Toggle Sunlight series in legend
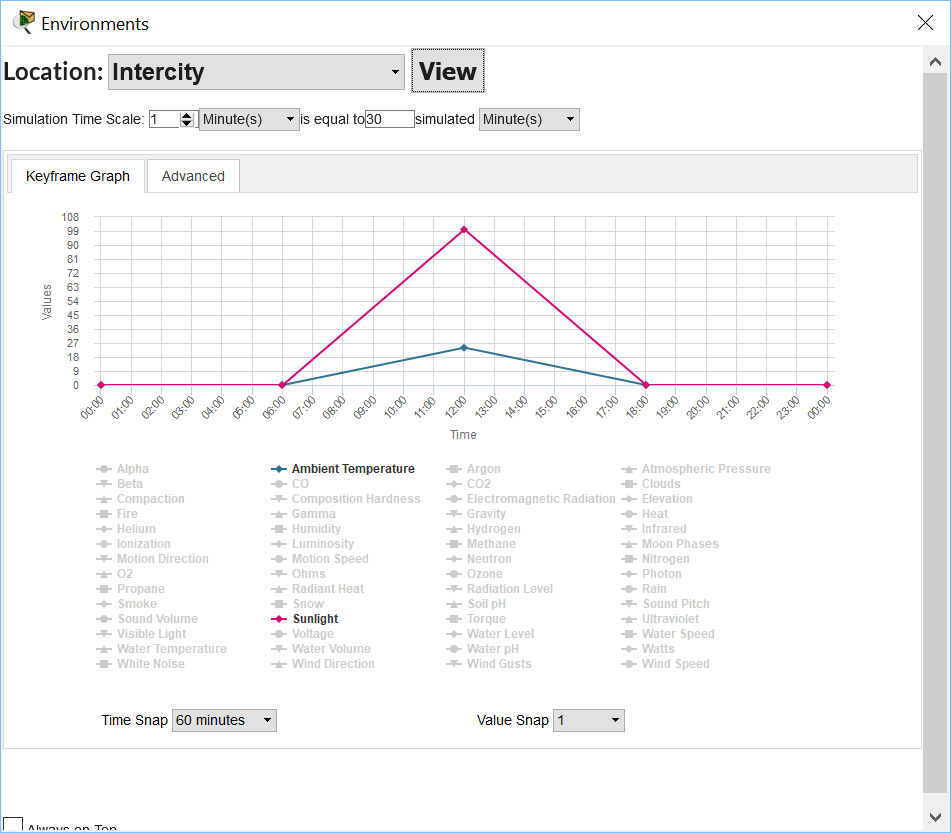Screen dimensions: 951x833 coord(315,619)
